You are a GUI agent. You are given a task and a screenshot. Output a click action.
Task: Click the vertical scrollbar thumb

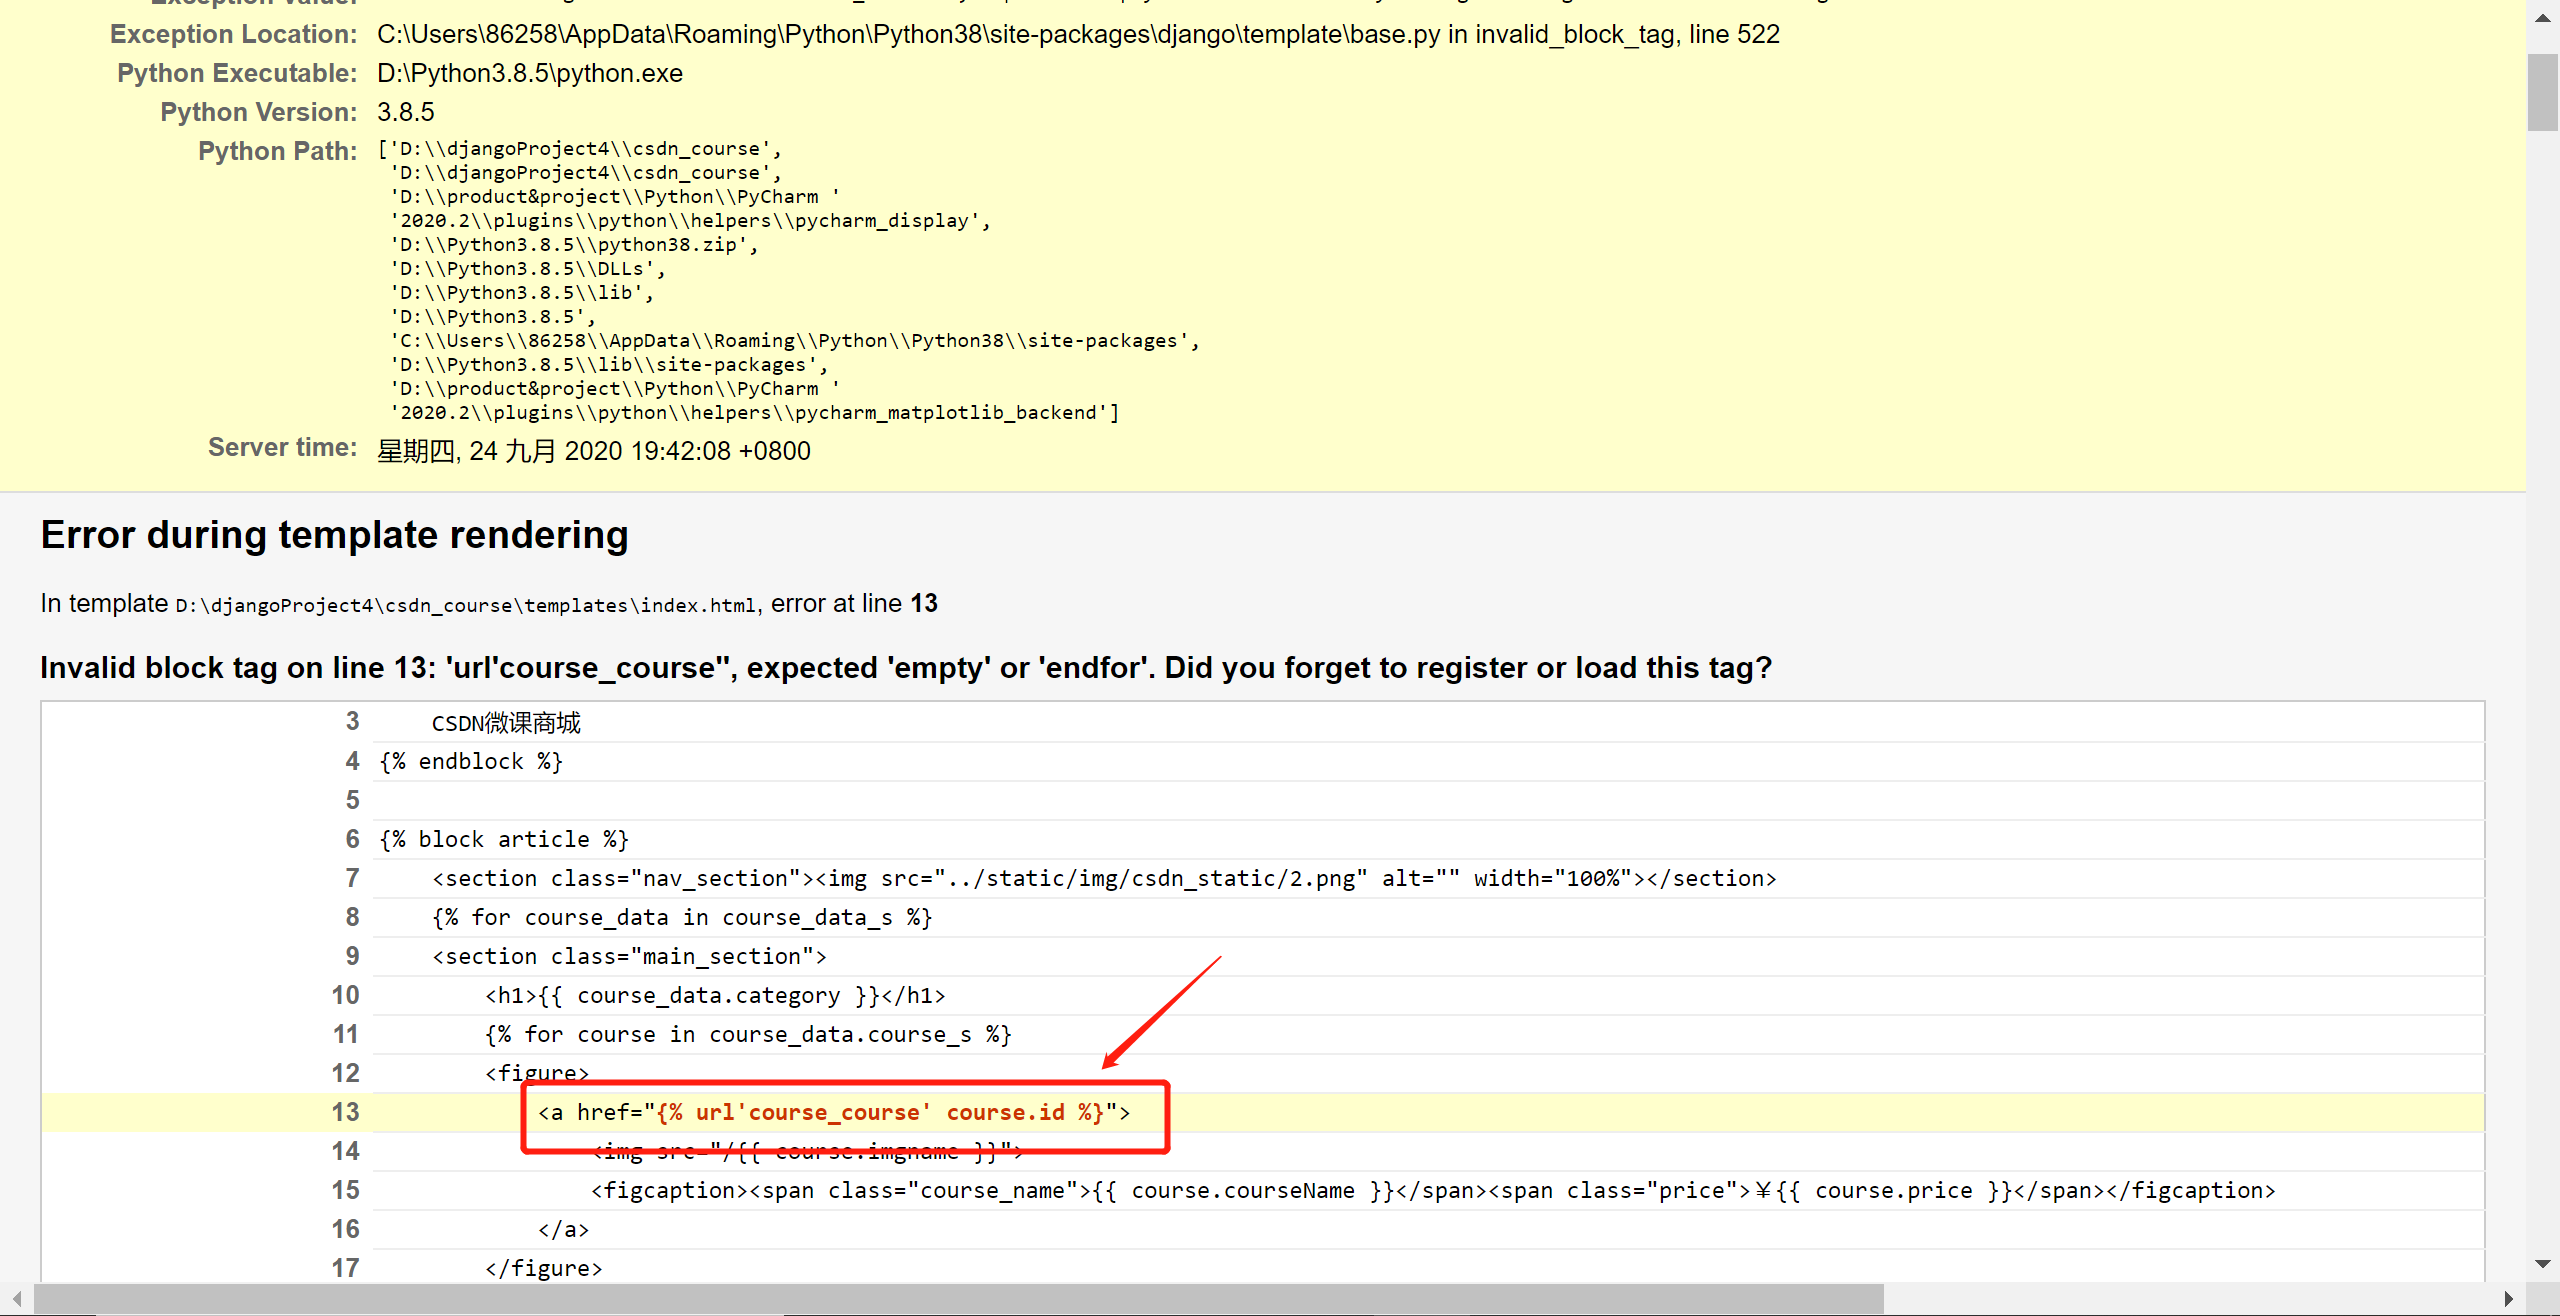pos(2542,92)
